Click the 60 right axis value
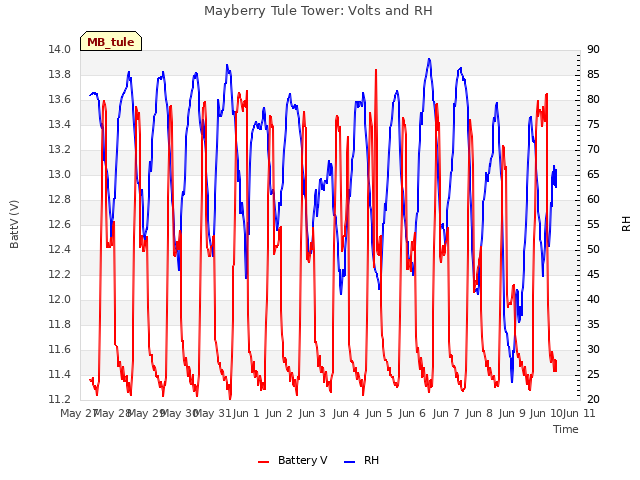The height and width of the screenshot is (480, 640). (x=593, y=200)
